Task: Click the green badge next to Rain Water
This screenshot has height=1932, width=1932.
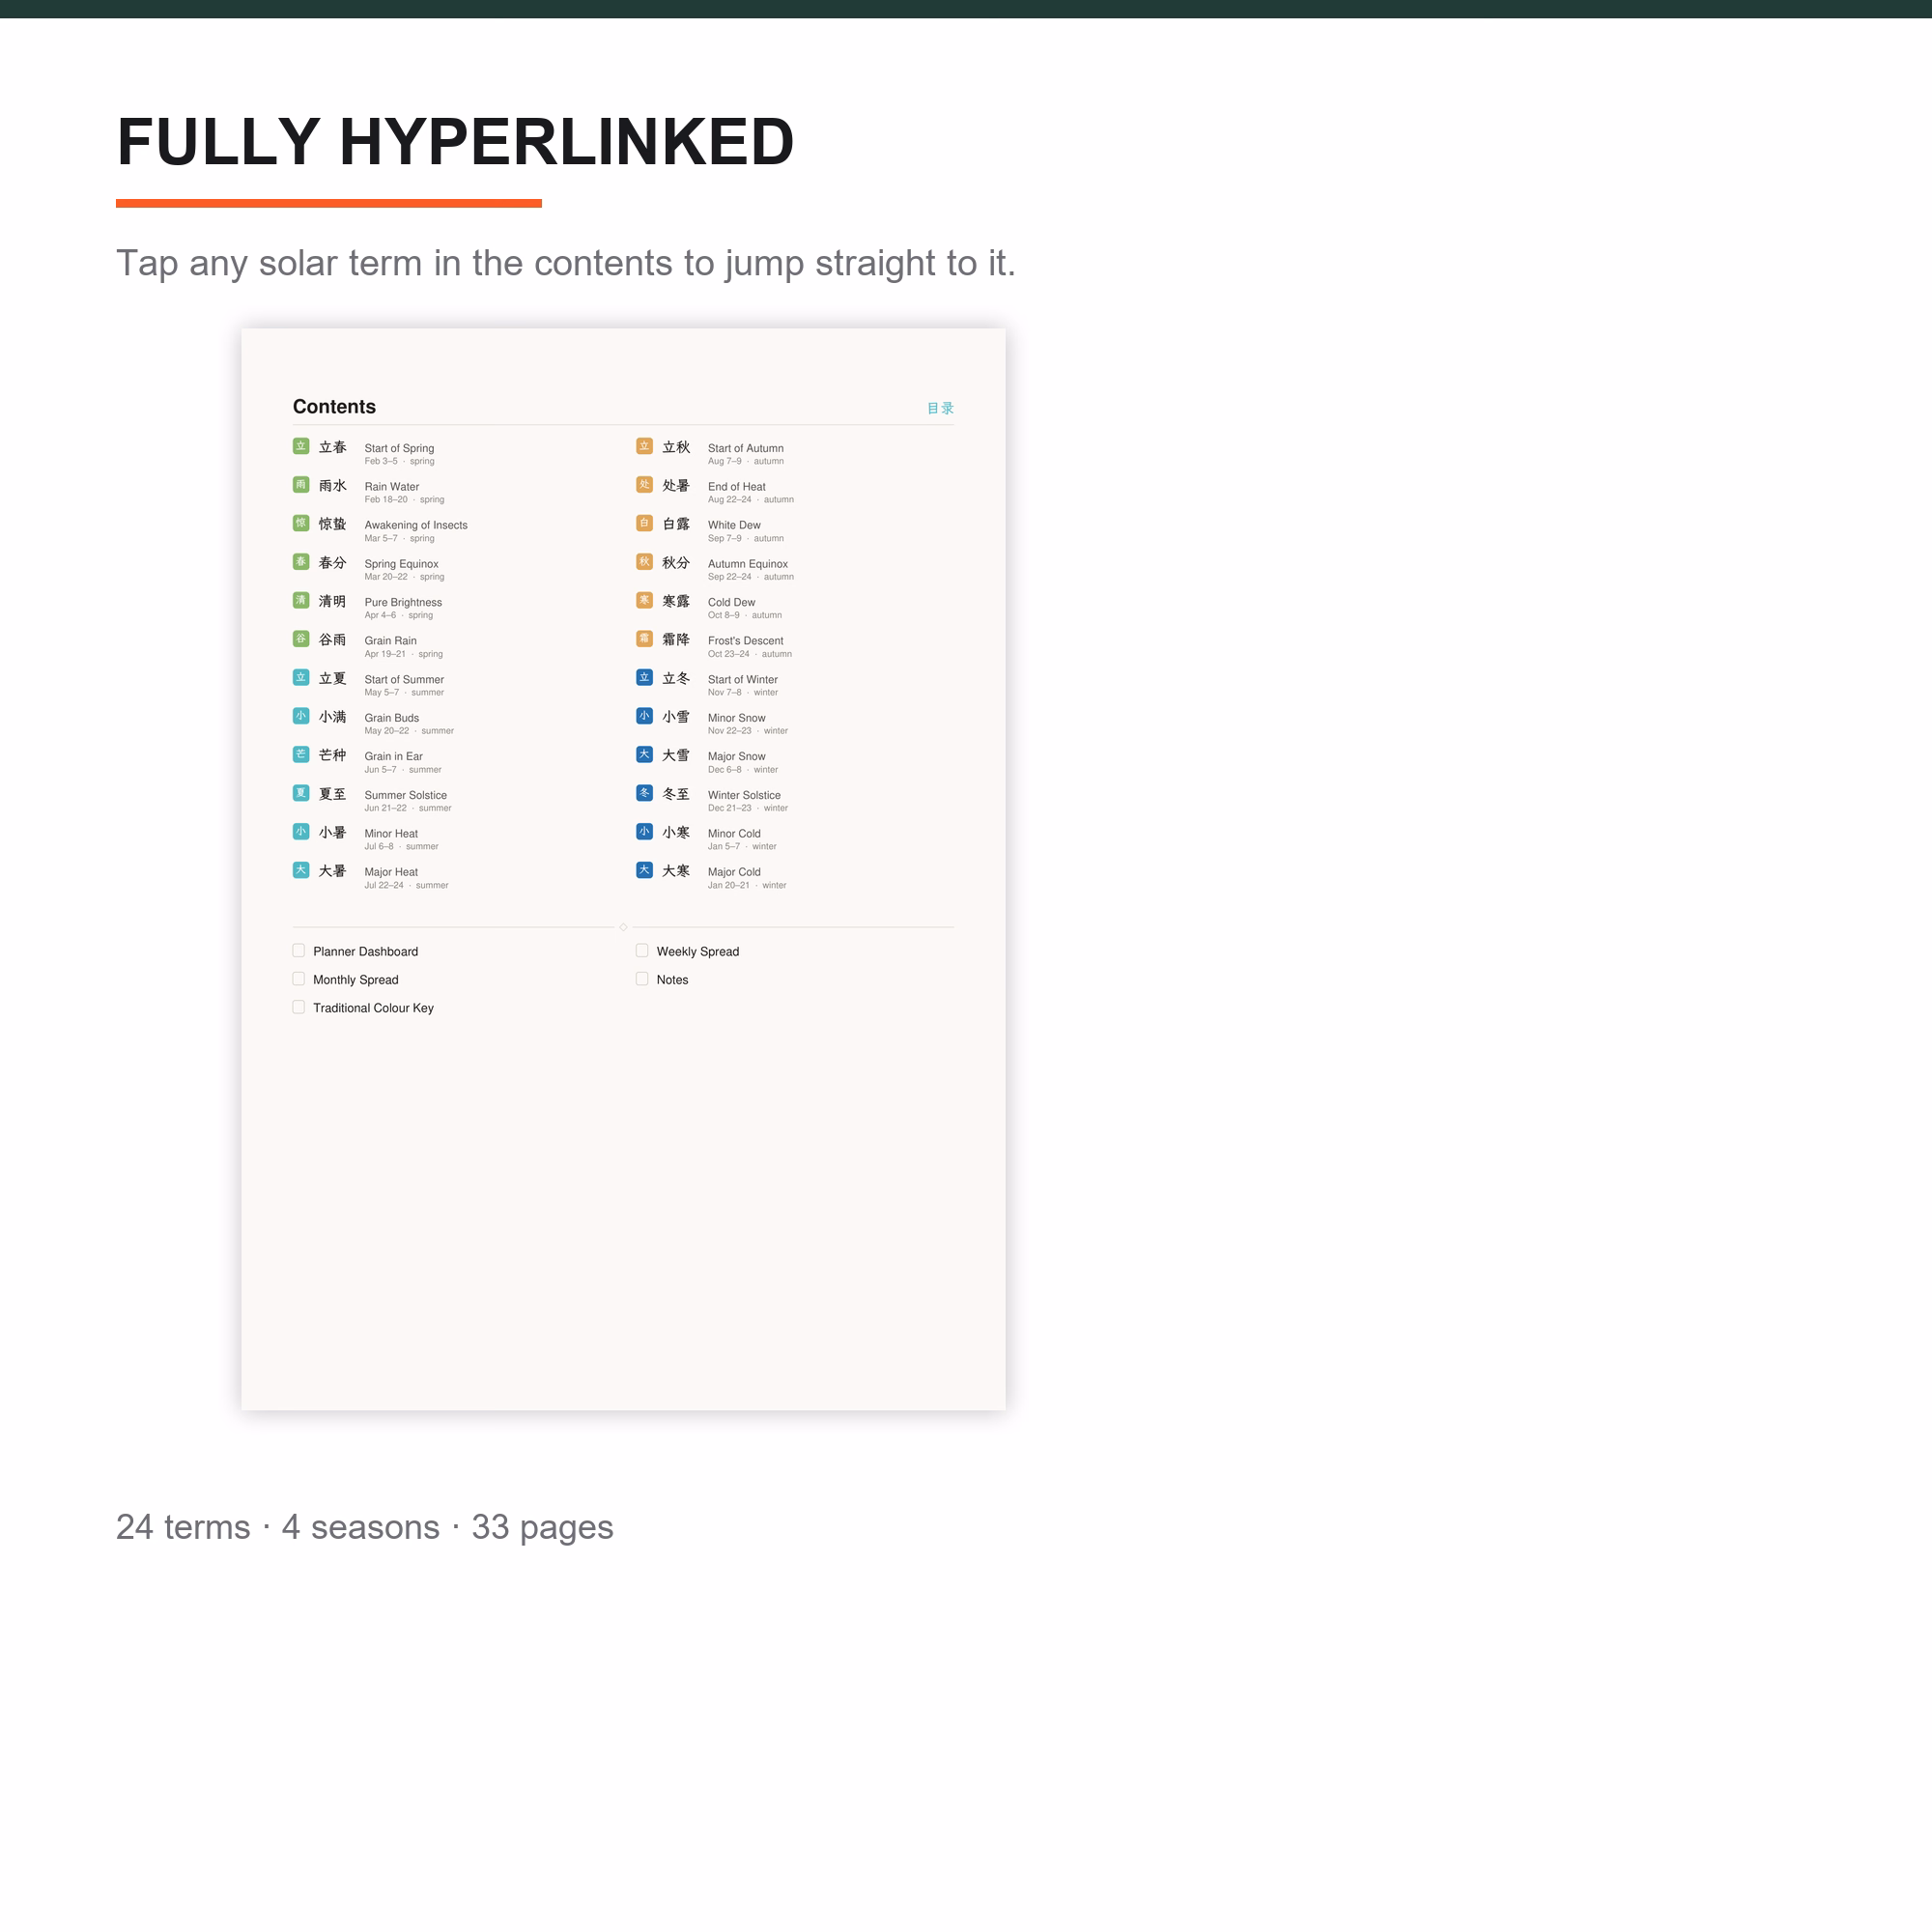Action: coord(301,485)
